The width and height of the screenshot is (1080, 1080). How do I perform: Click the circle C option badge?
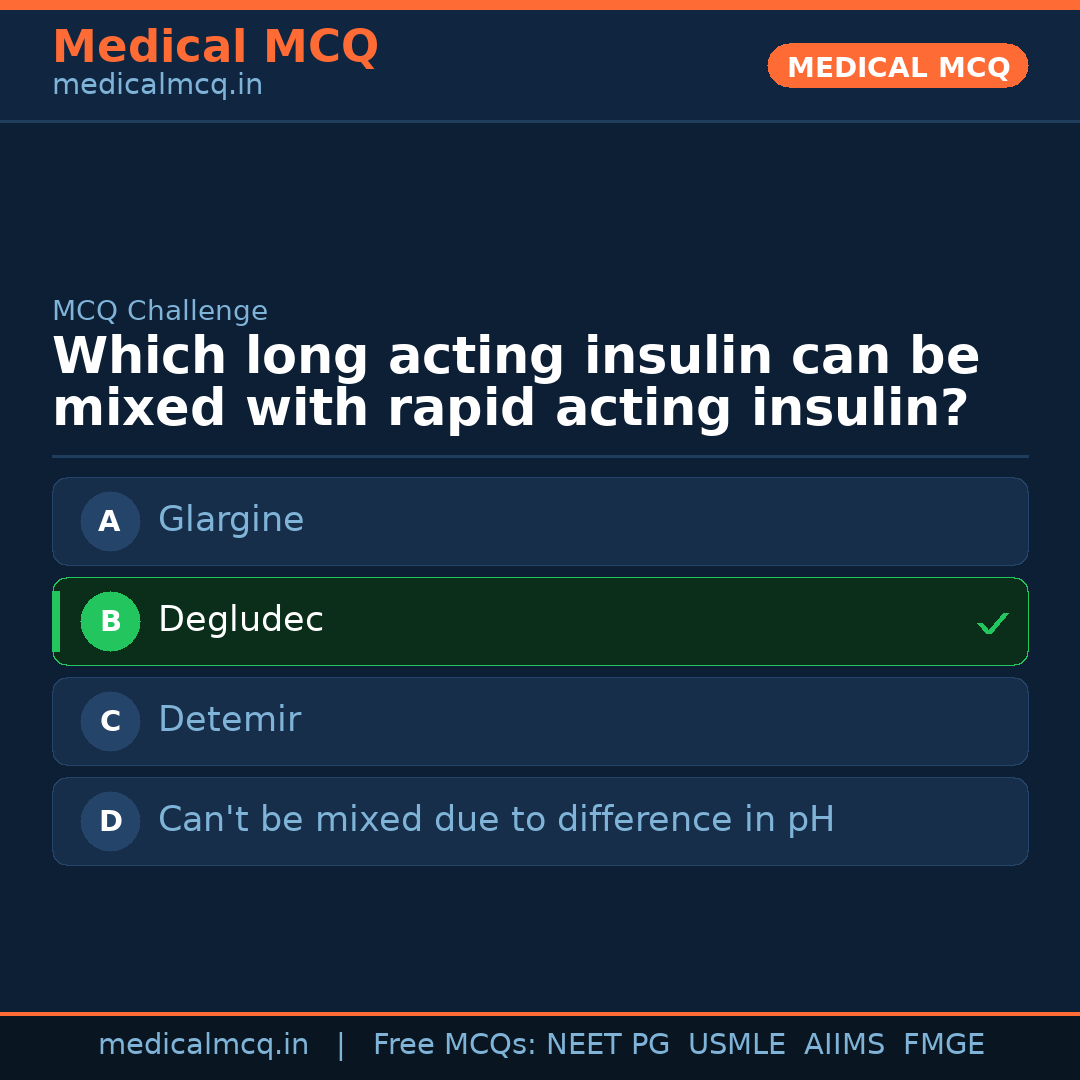pos(110,721)
